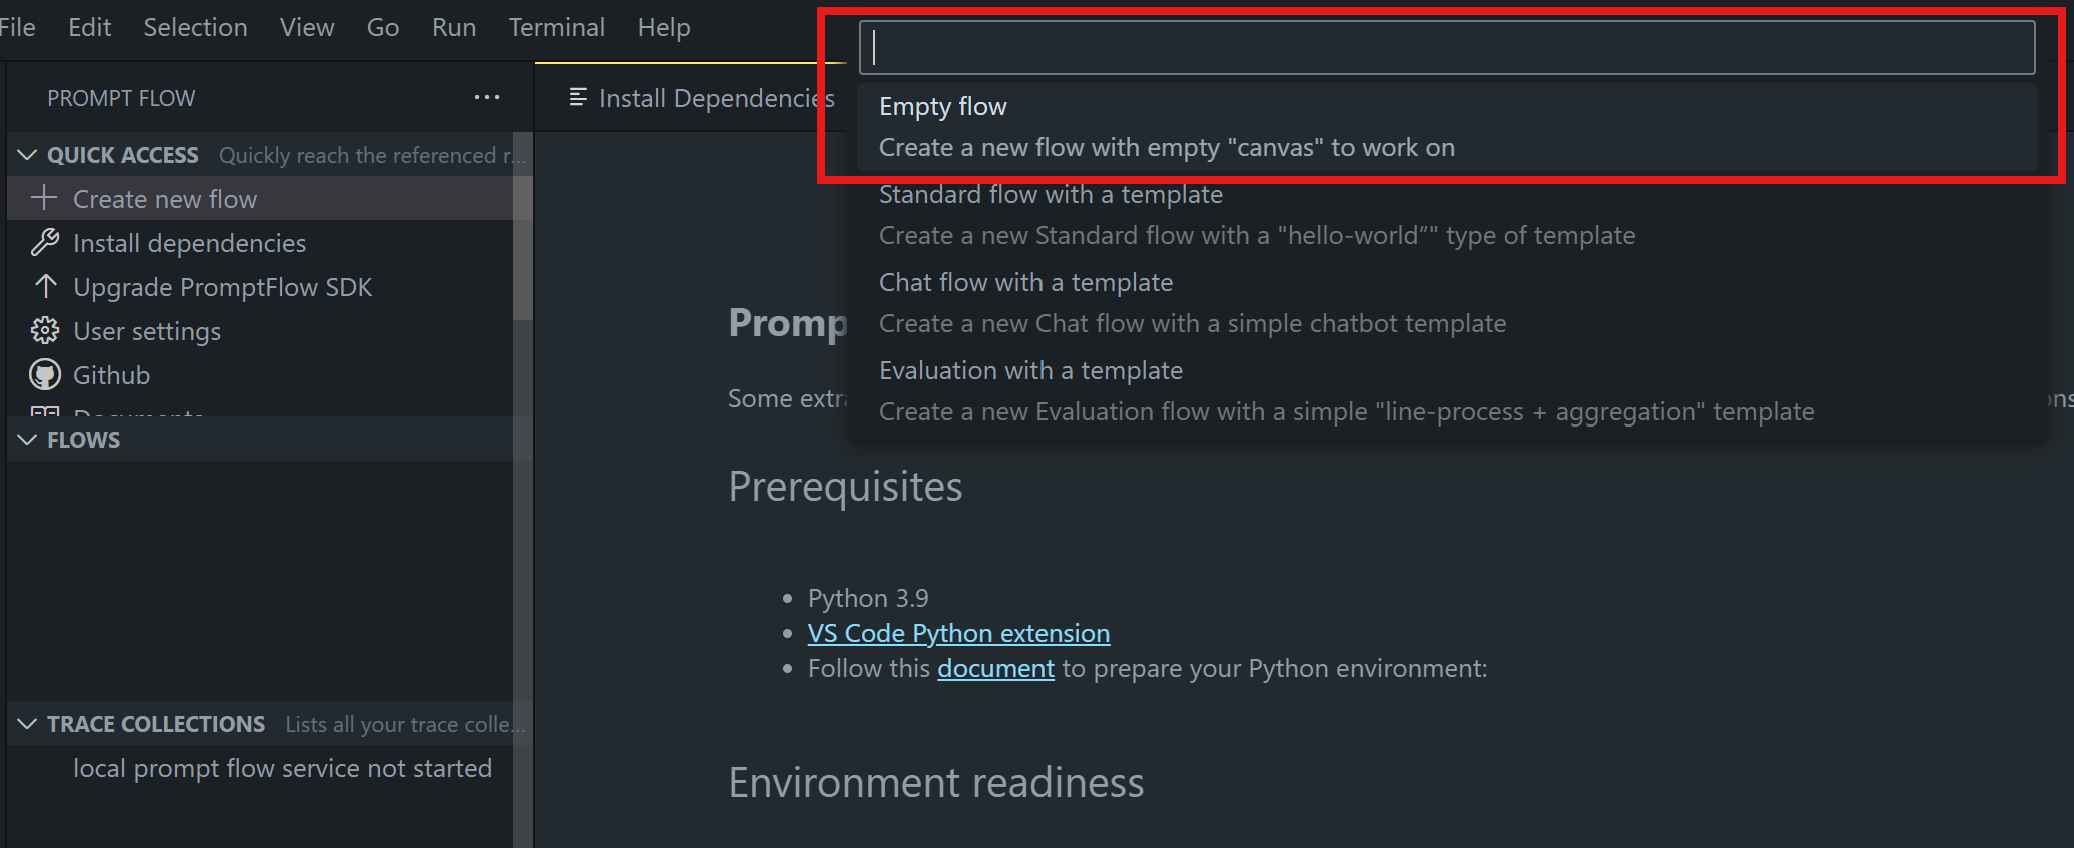Click the PROMPT FLOW panel title
The image size is (2074, 848).
[121, 98]
